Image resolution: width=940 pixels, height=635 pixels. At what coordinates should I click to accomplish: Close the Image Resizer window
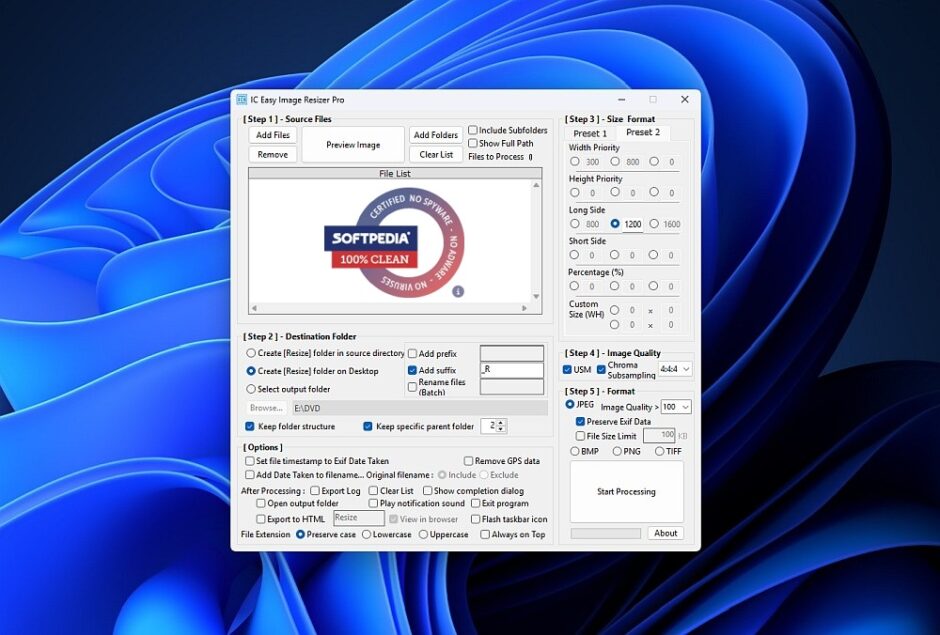[x=685, y=100]
